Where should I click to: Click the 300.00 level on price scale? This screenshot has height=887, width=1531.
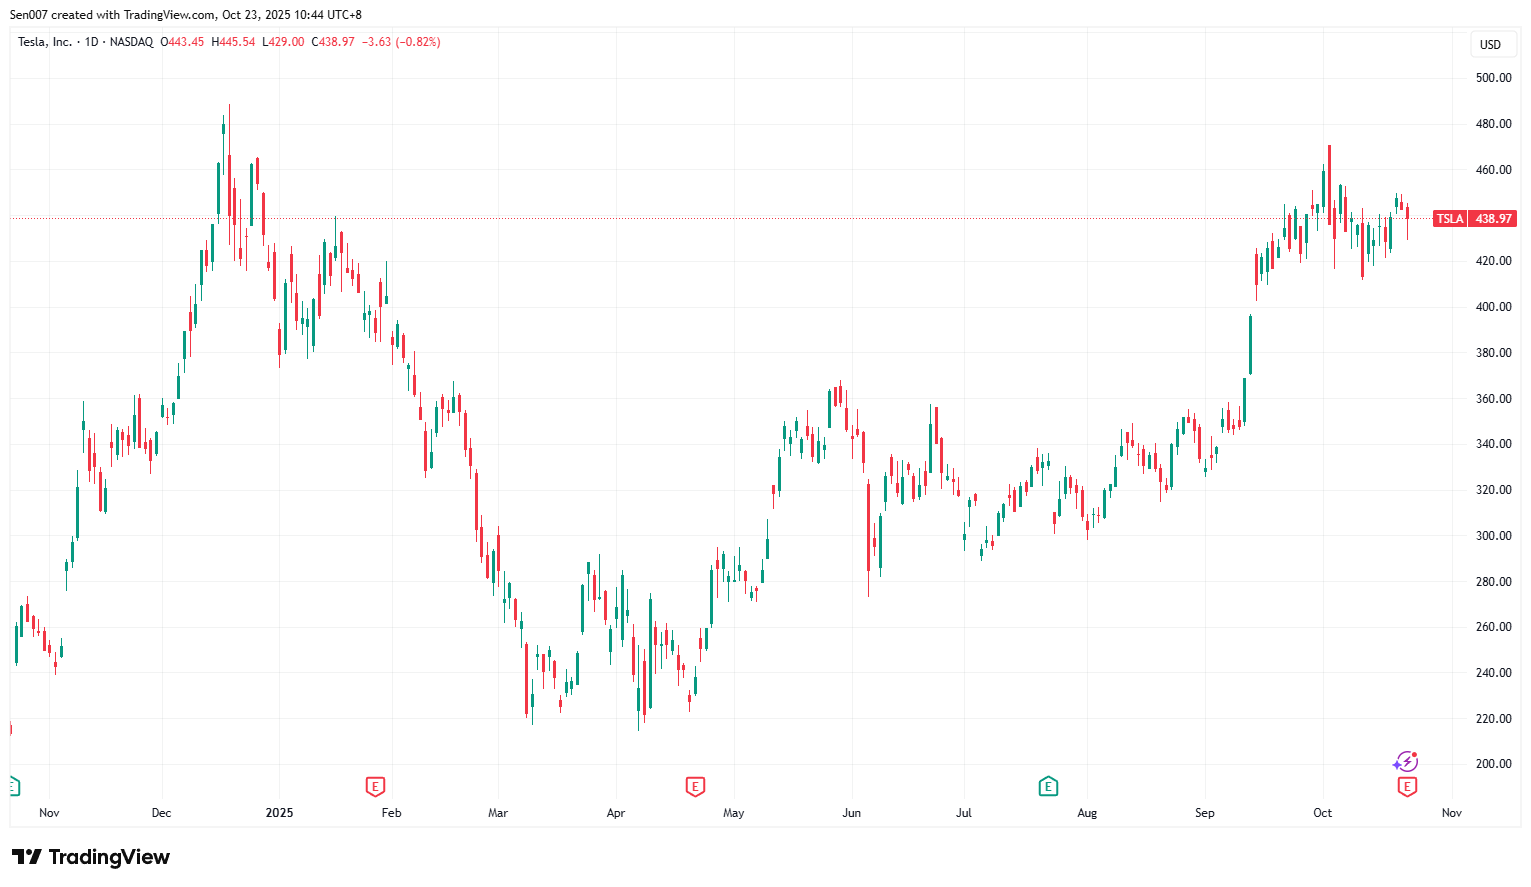pyautogui.click(x=1493, y=536)
